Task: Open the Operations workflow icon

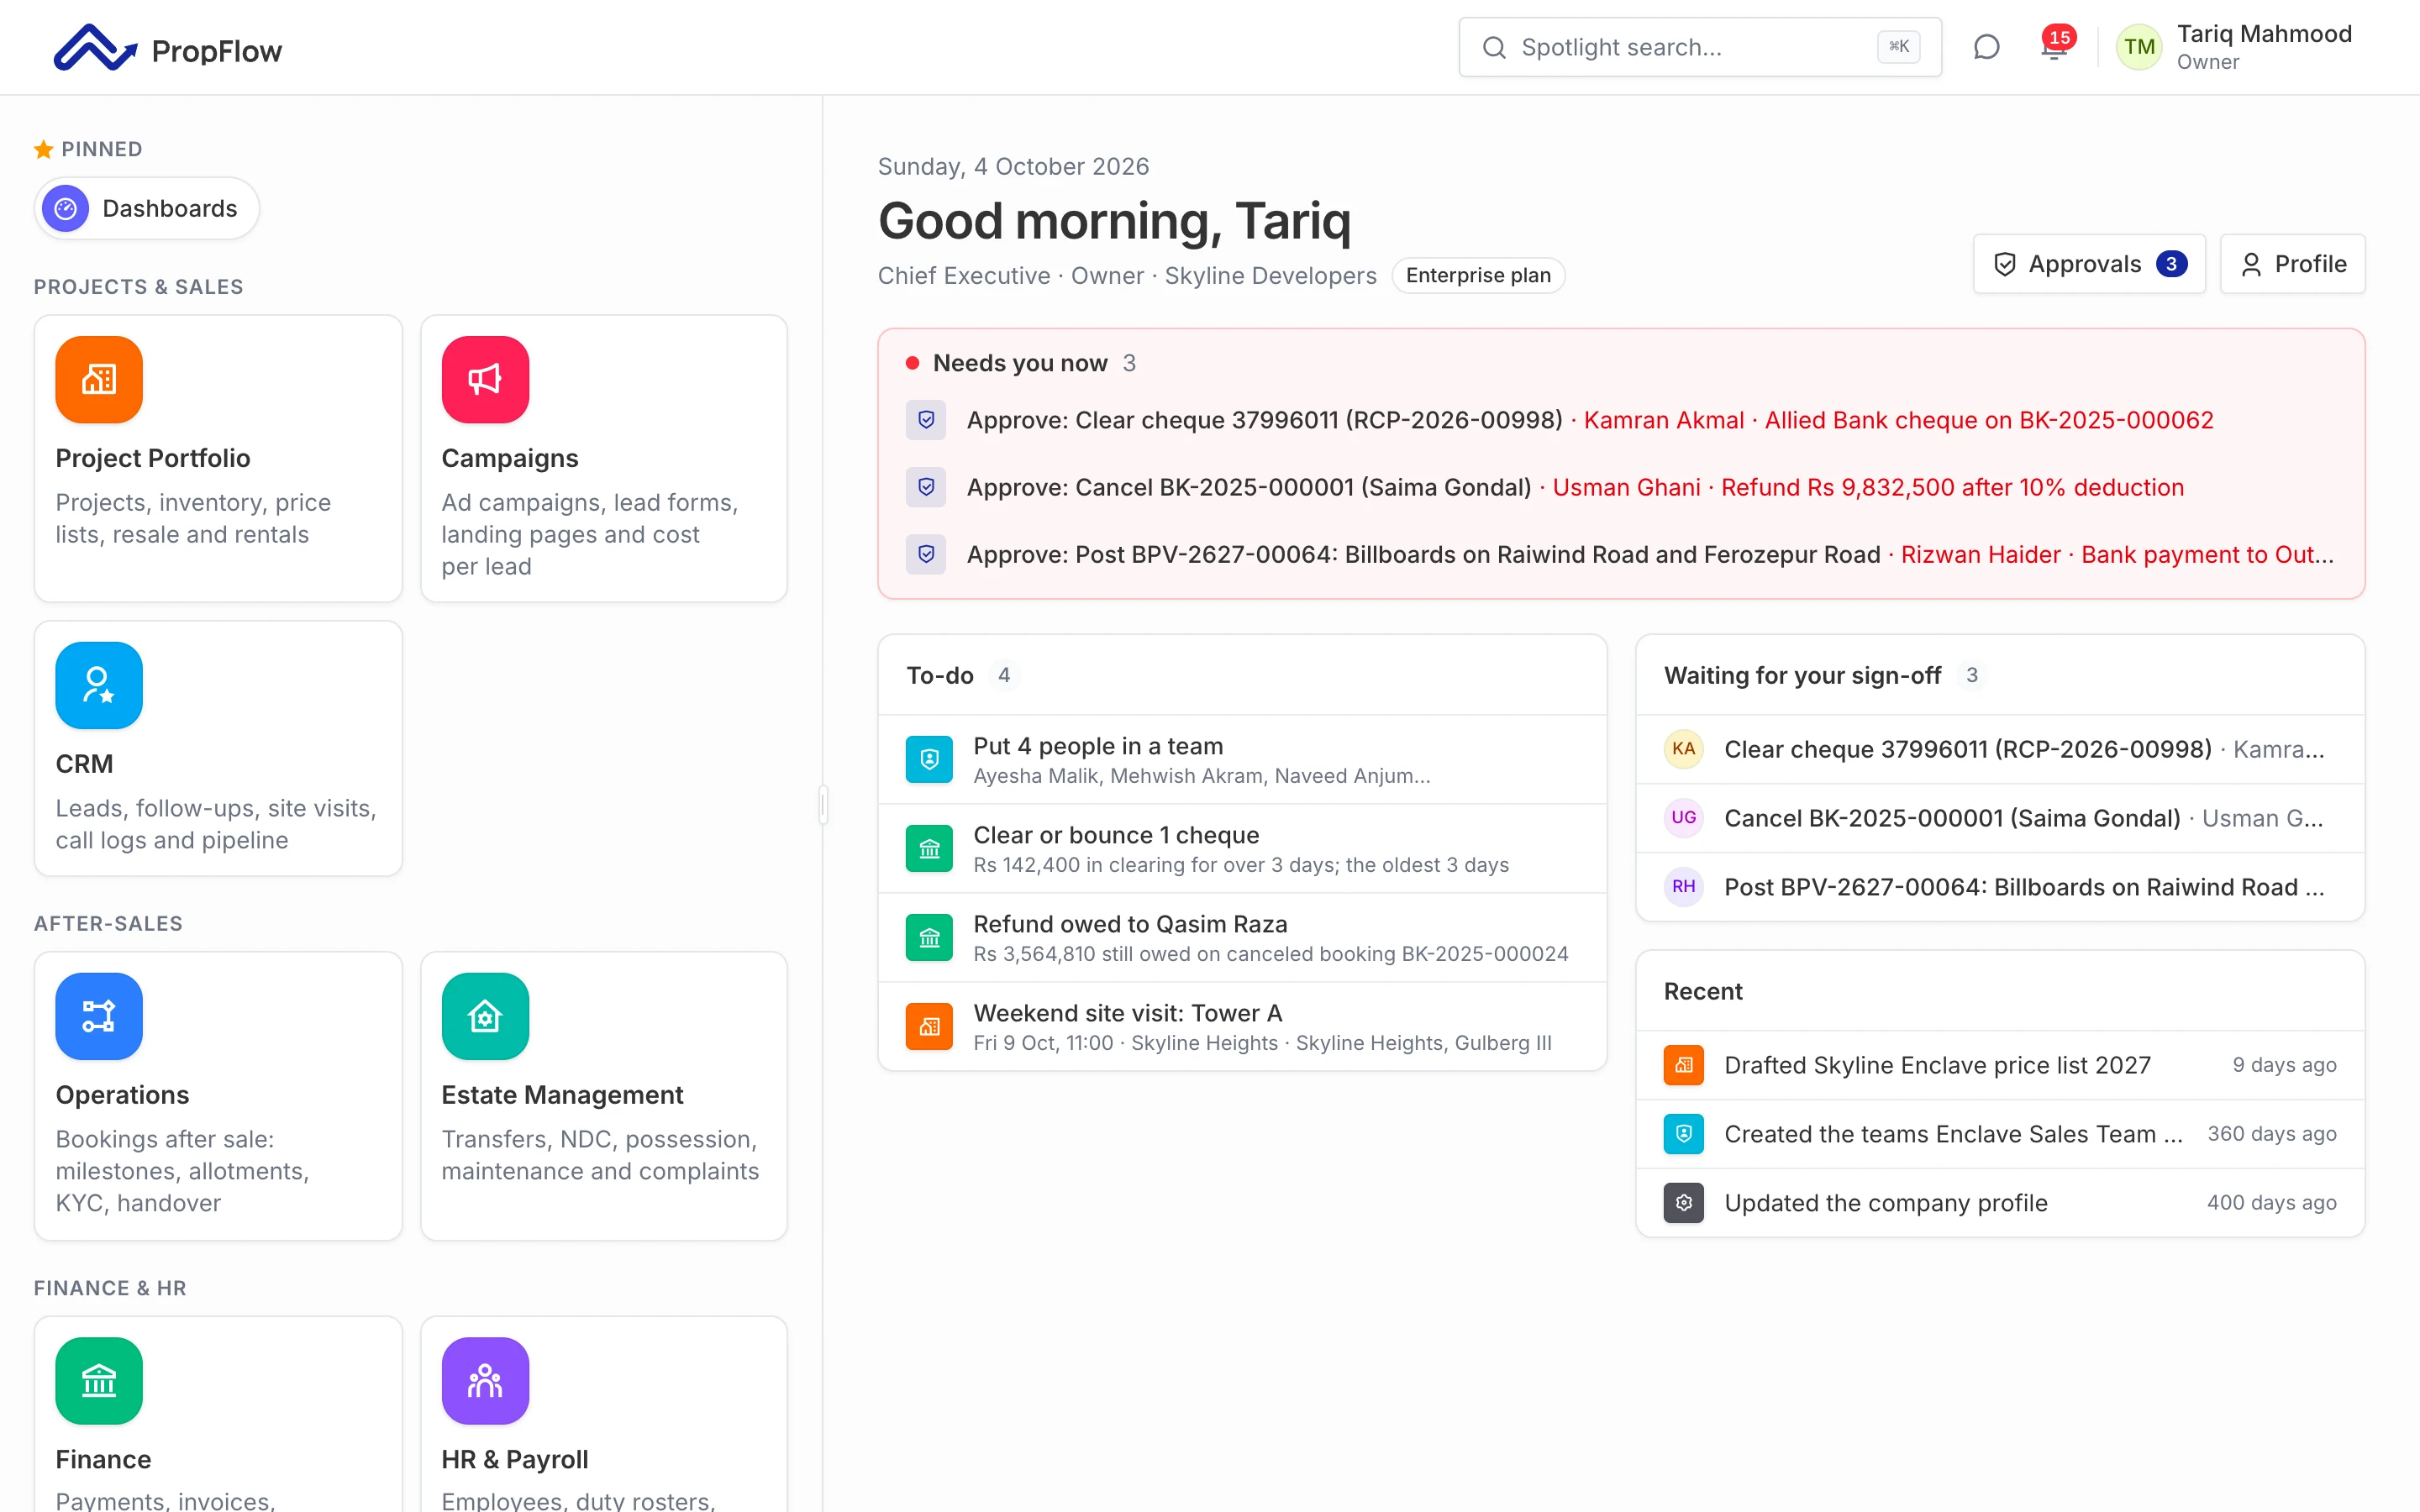Action: (x=99, y=1016)
